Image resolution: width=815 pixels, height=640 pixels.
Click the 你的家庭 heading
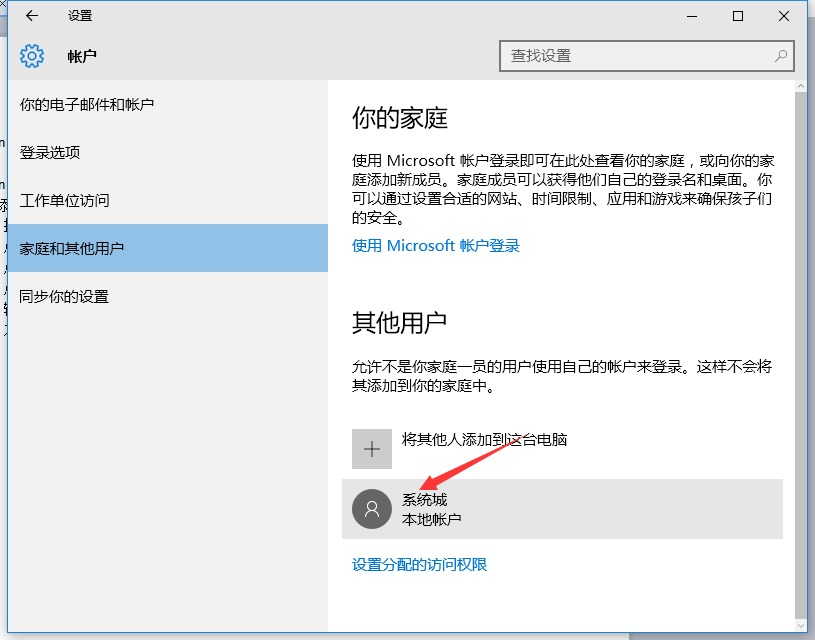(x=400, y=118)
